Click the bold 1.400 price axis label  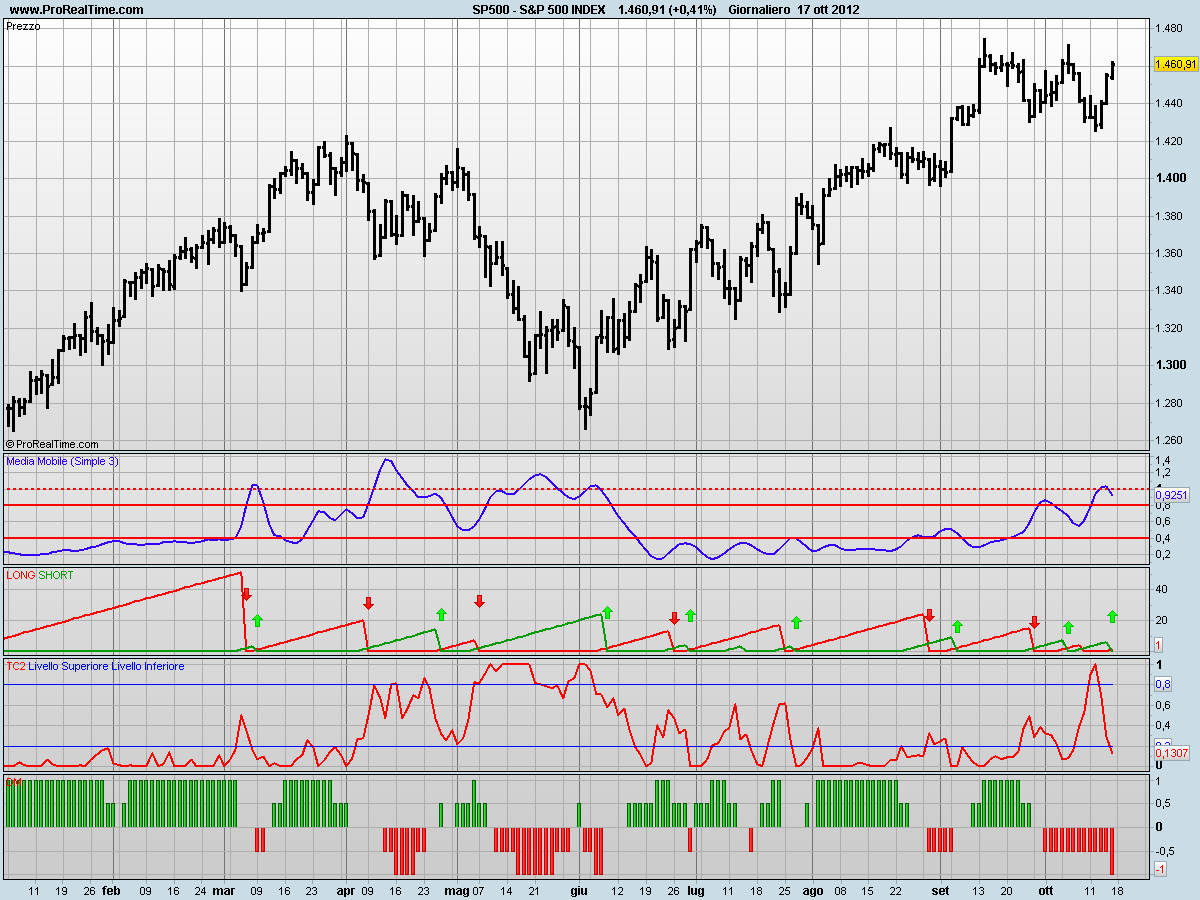pos(1169,178)
